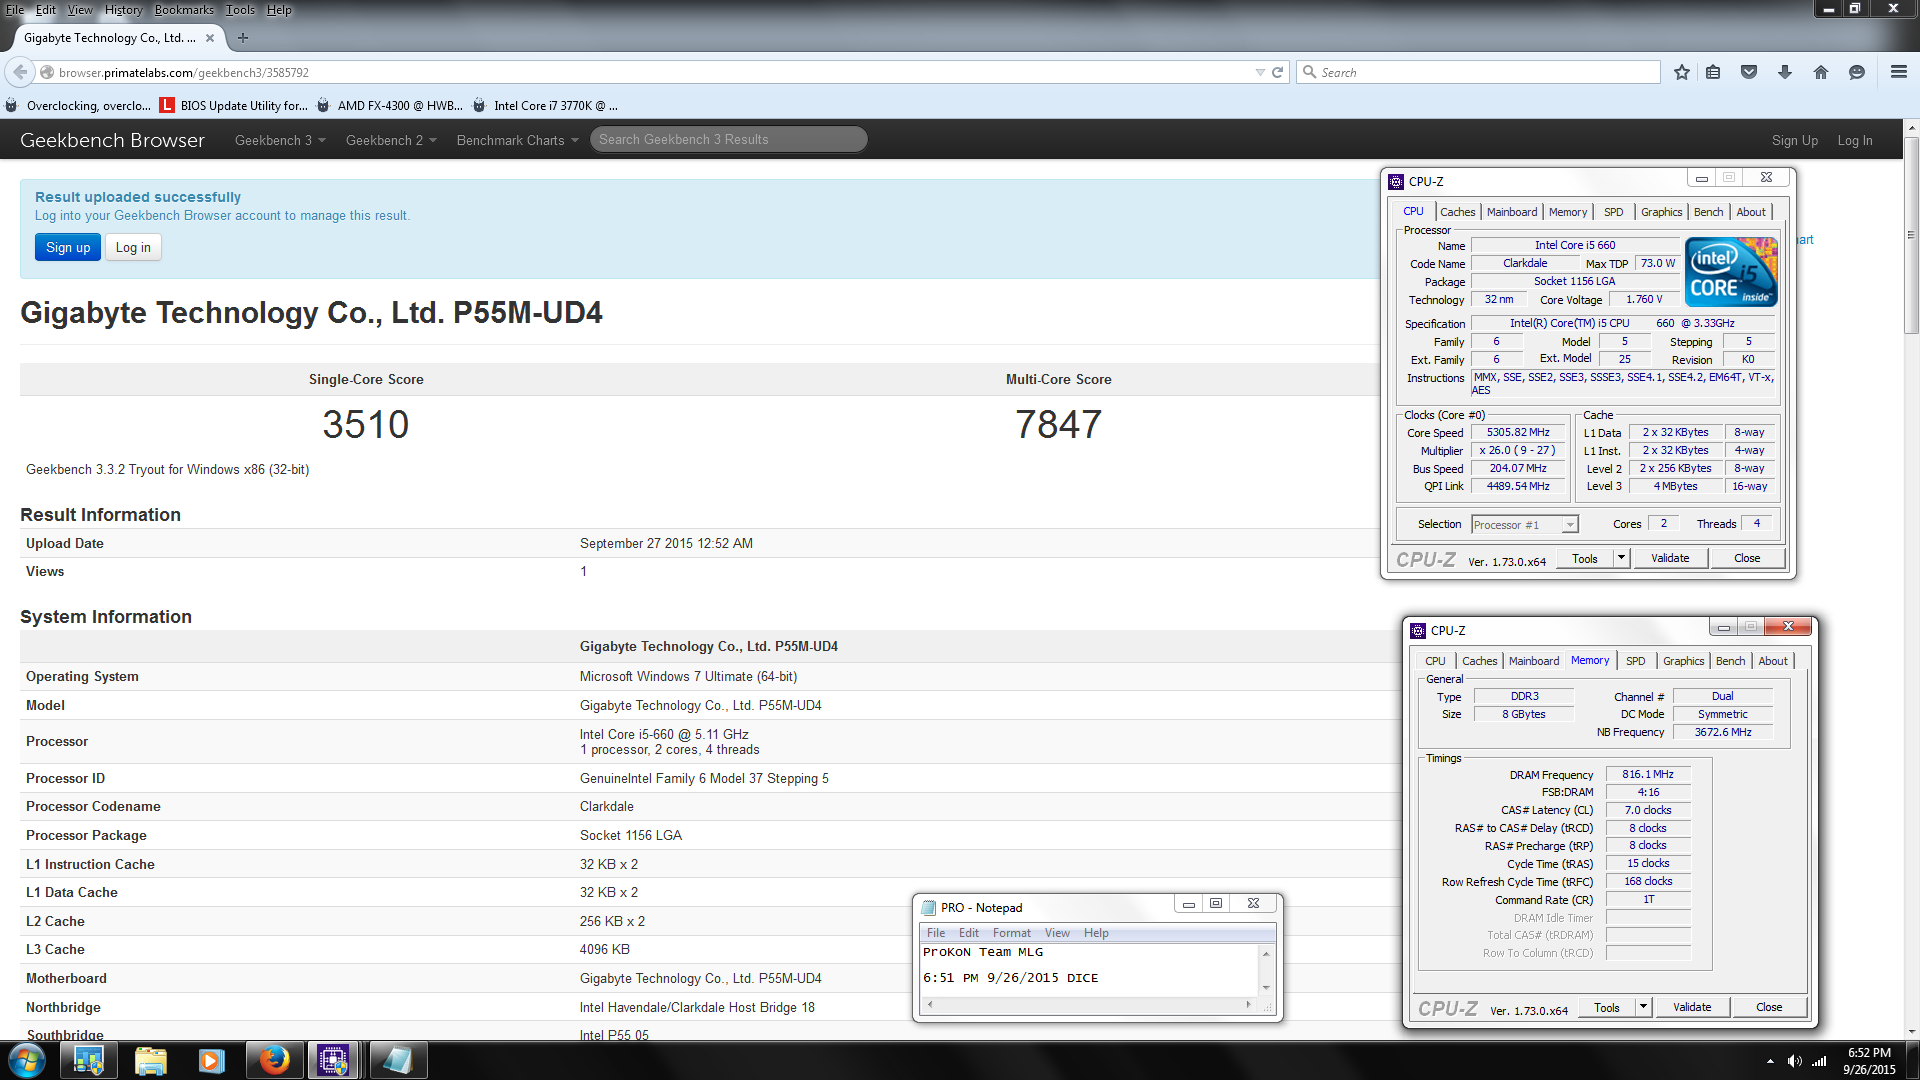Open the Firefox hamburger menu
Screen dimensions: 1920x1080
coord(1899,72)
